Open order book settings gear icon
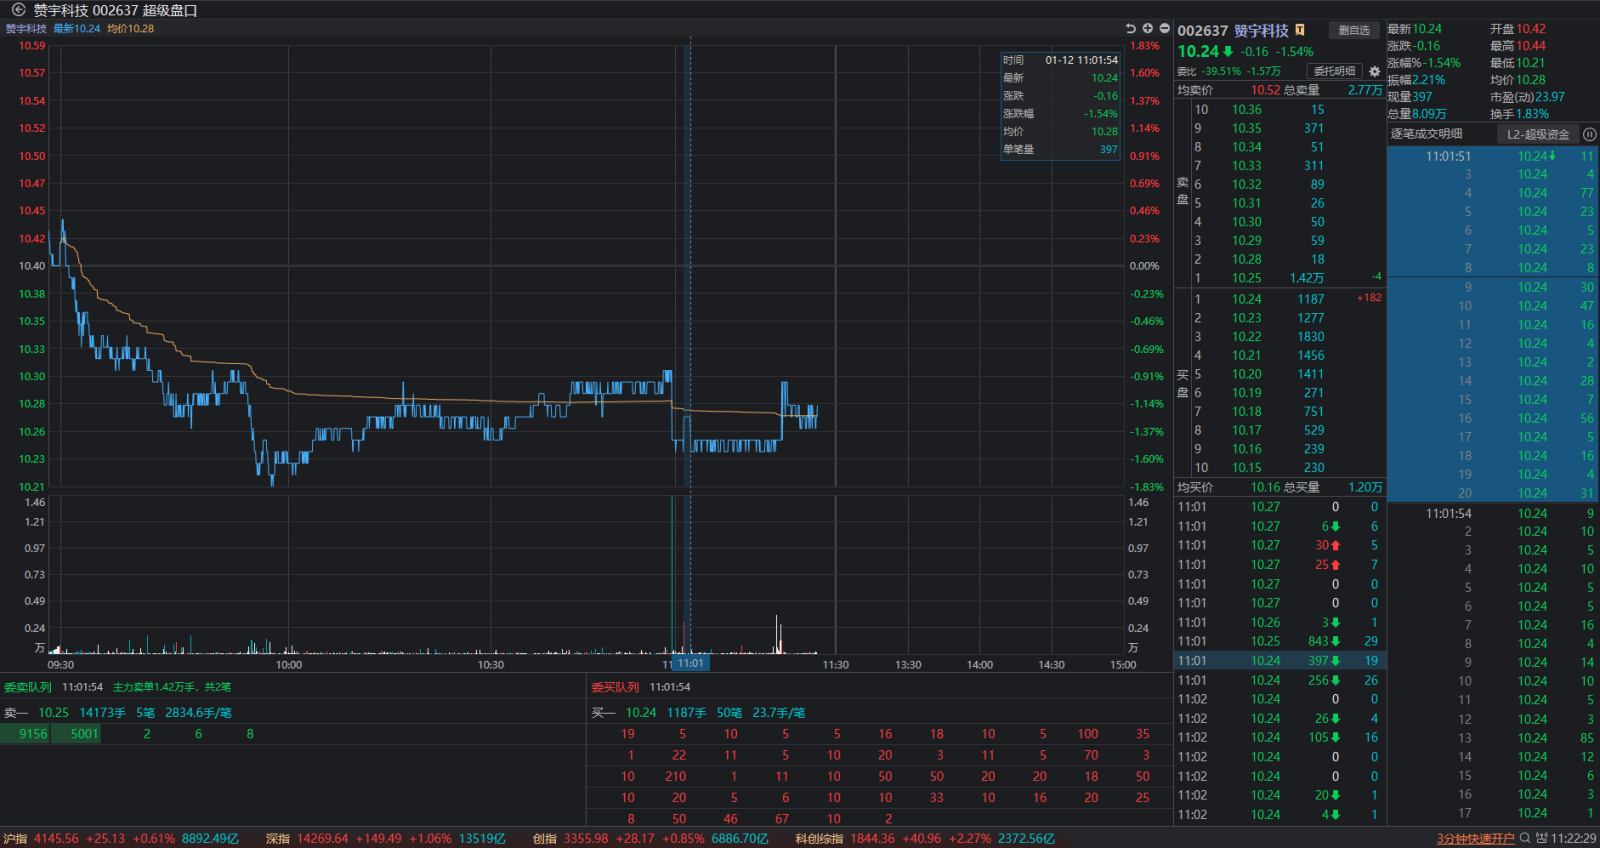The image size is (1600, 848). (x=1374, y=72)
